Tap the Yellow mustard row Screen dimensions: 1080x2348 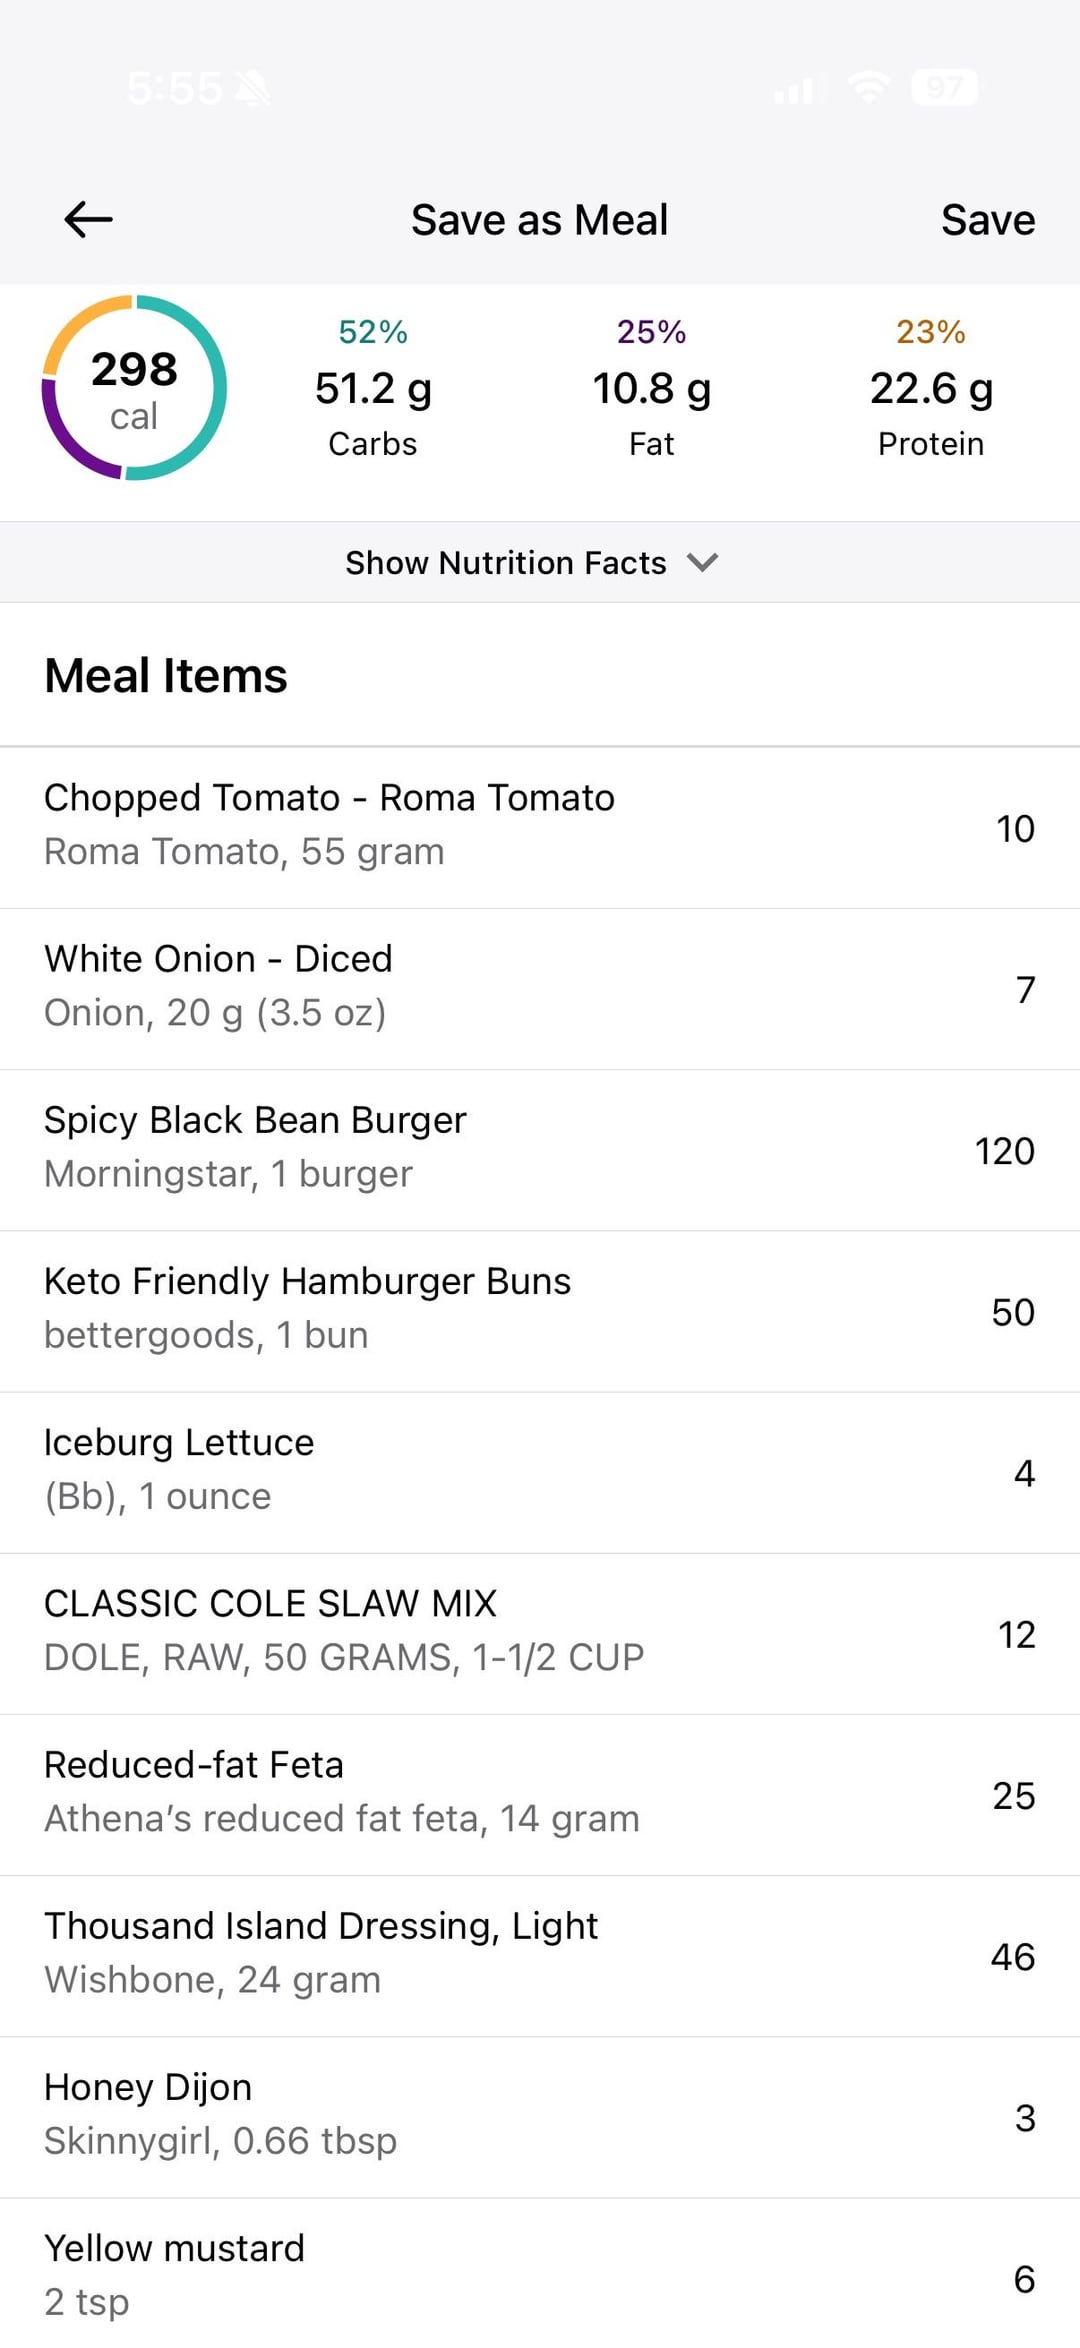pos(540,2276)
